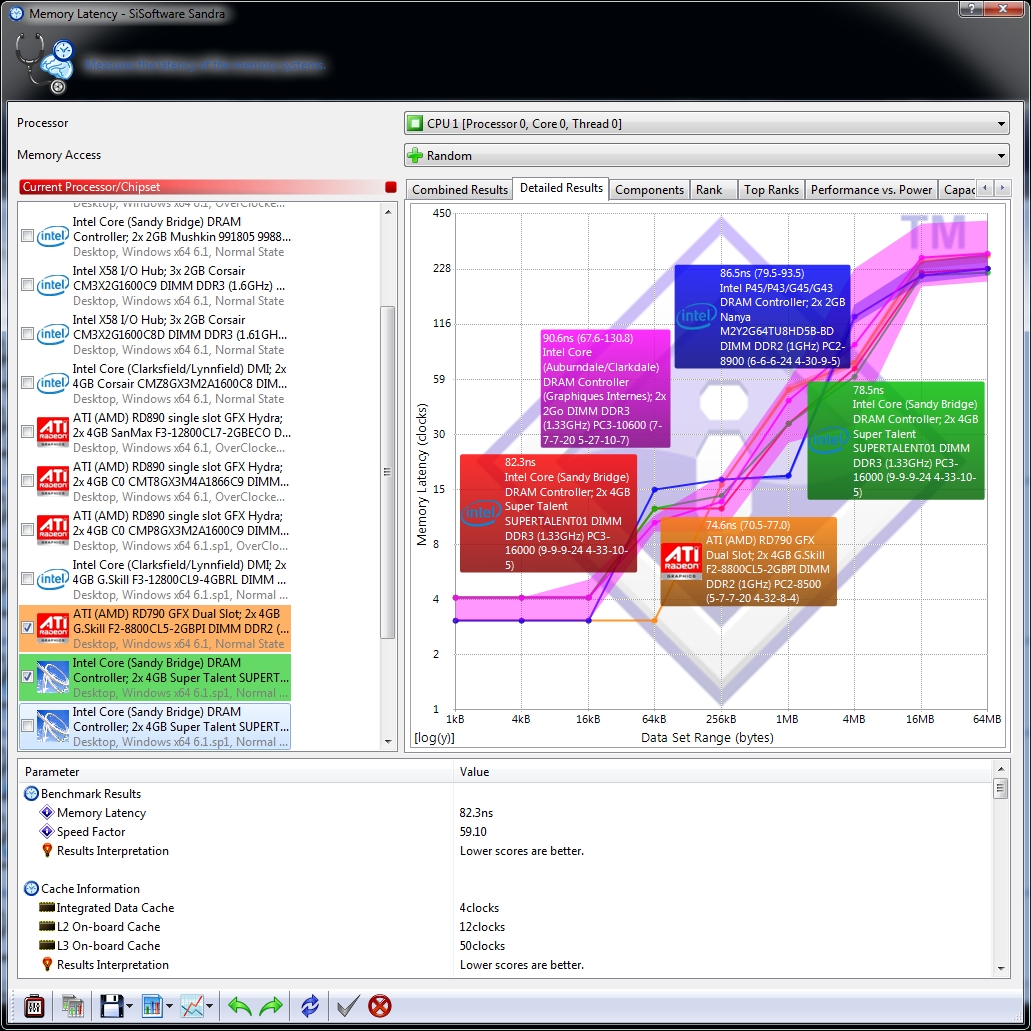The width and height of the screenshot is (1031, 1031).
Task: Open the bar chart icon dropdown arrow
Action: click(170, 1007)
